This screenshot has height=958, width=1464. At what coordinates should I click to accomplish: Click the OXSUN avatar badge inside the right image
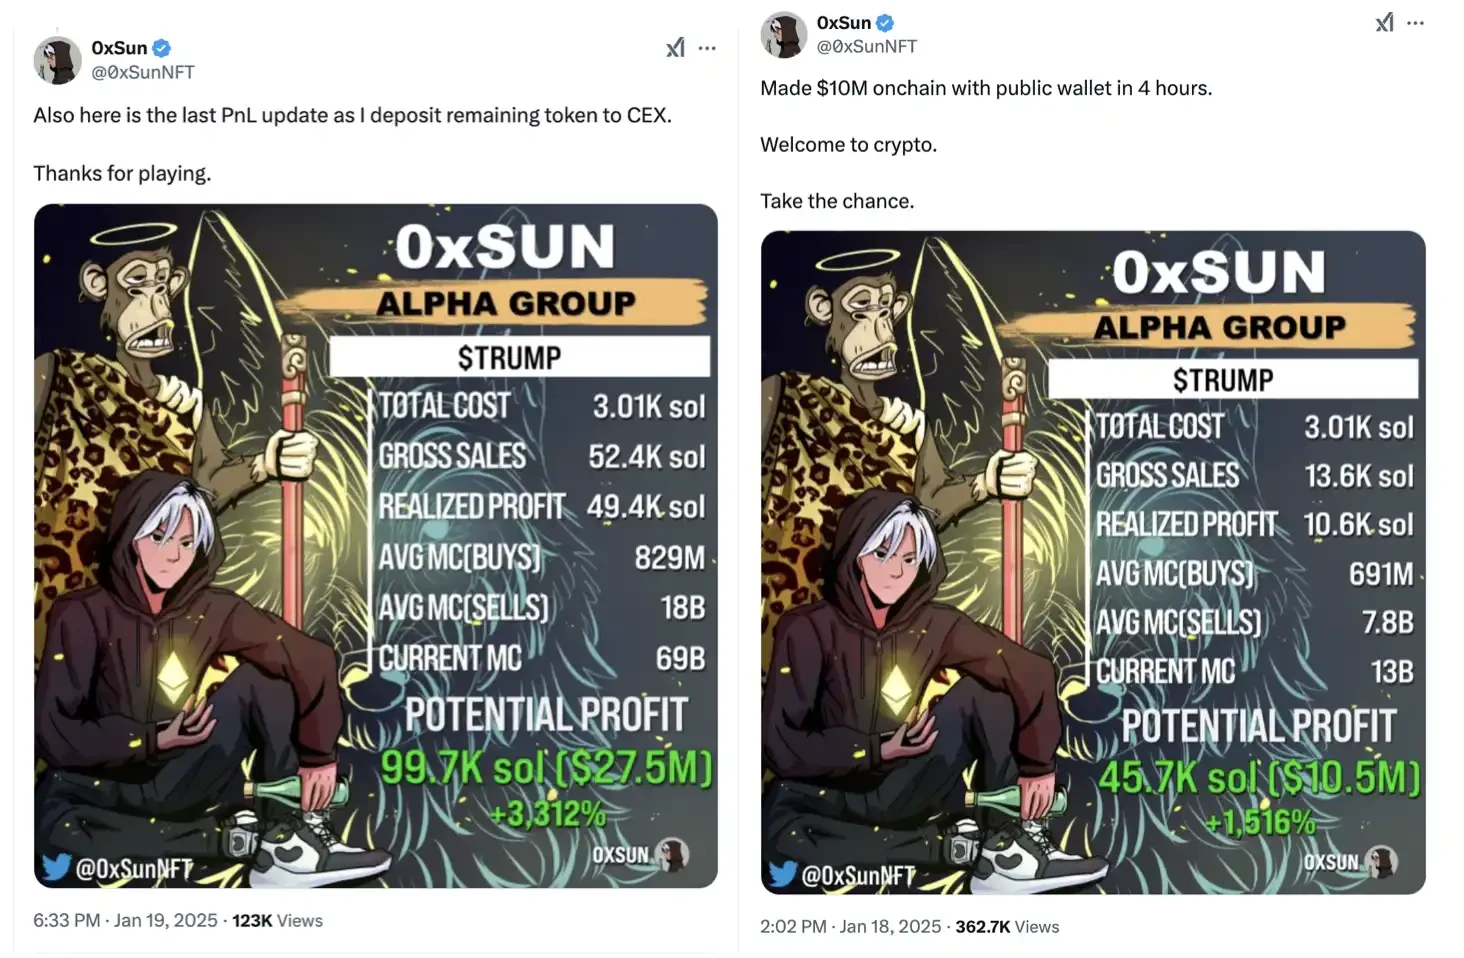[1383, 861]
